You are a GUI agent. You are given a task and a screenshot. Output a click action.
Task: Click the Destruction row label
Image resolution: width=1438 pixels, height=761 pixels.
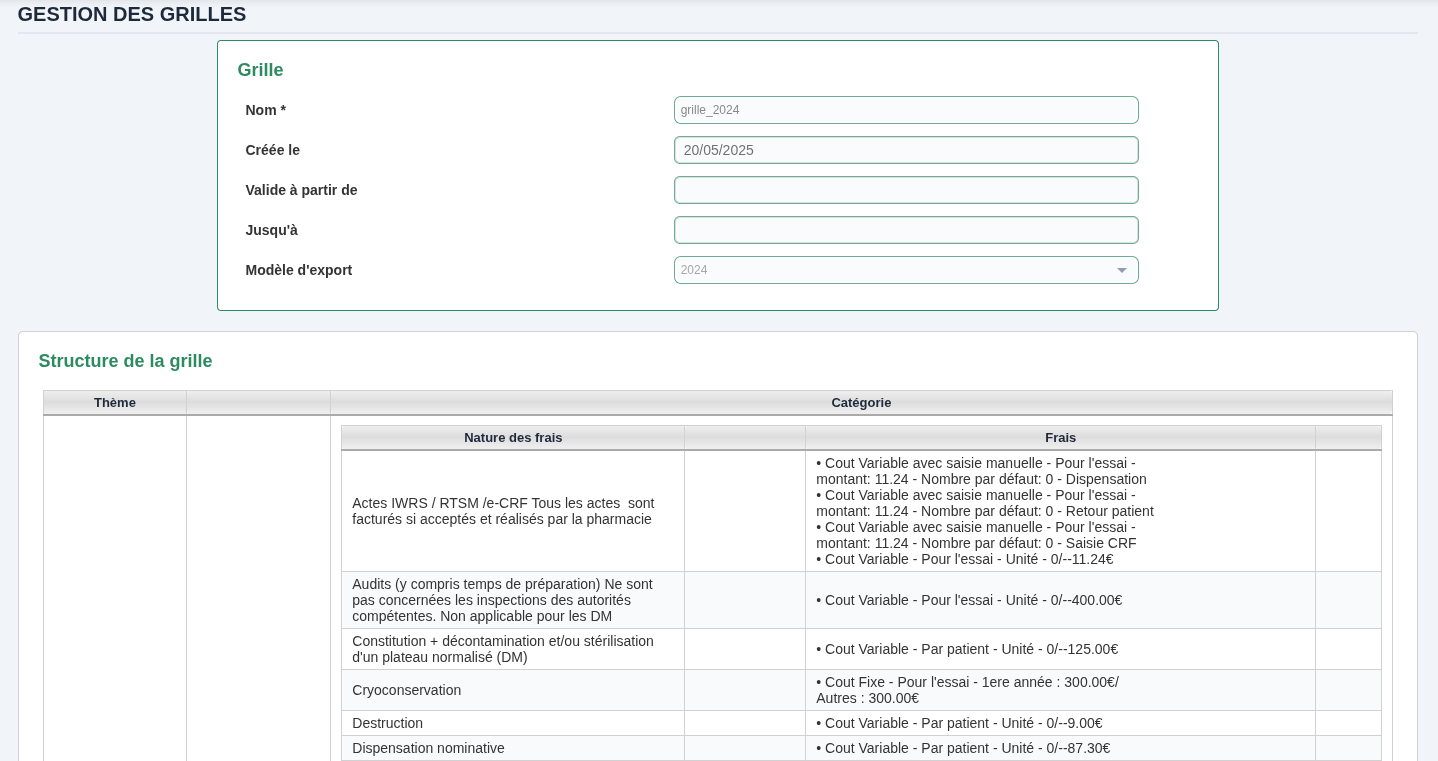pyautogui.click(x=387, y=723)
